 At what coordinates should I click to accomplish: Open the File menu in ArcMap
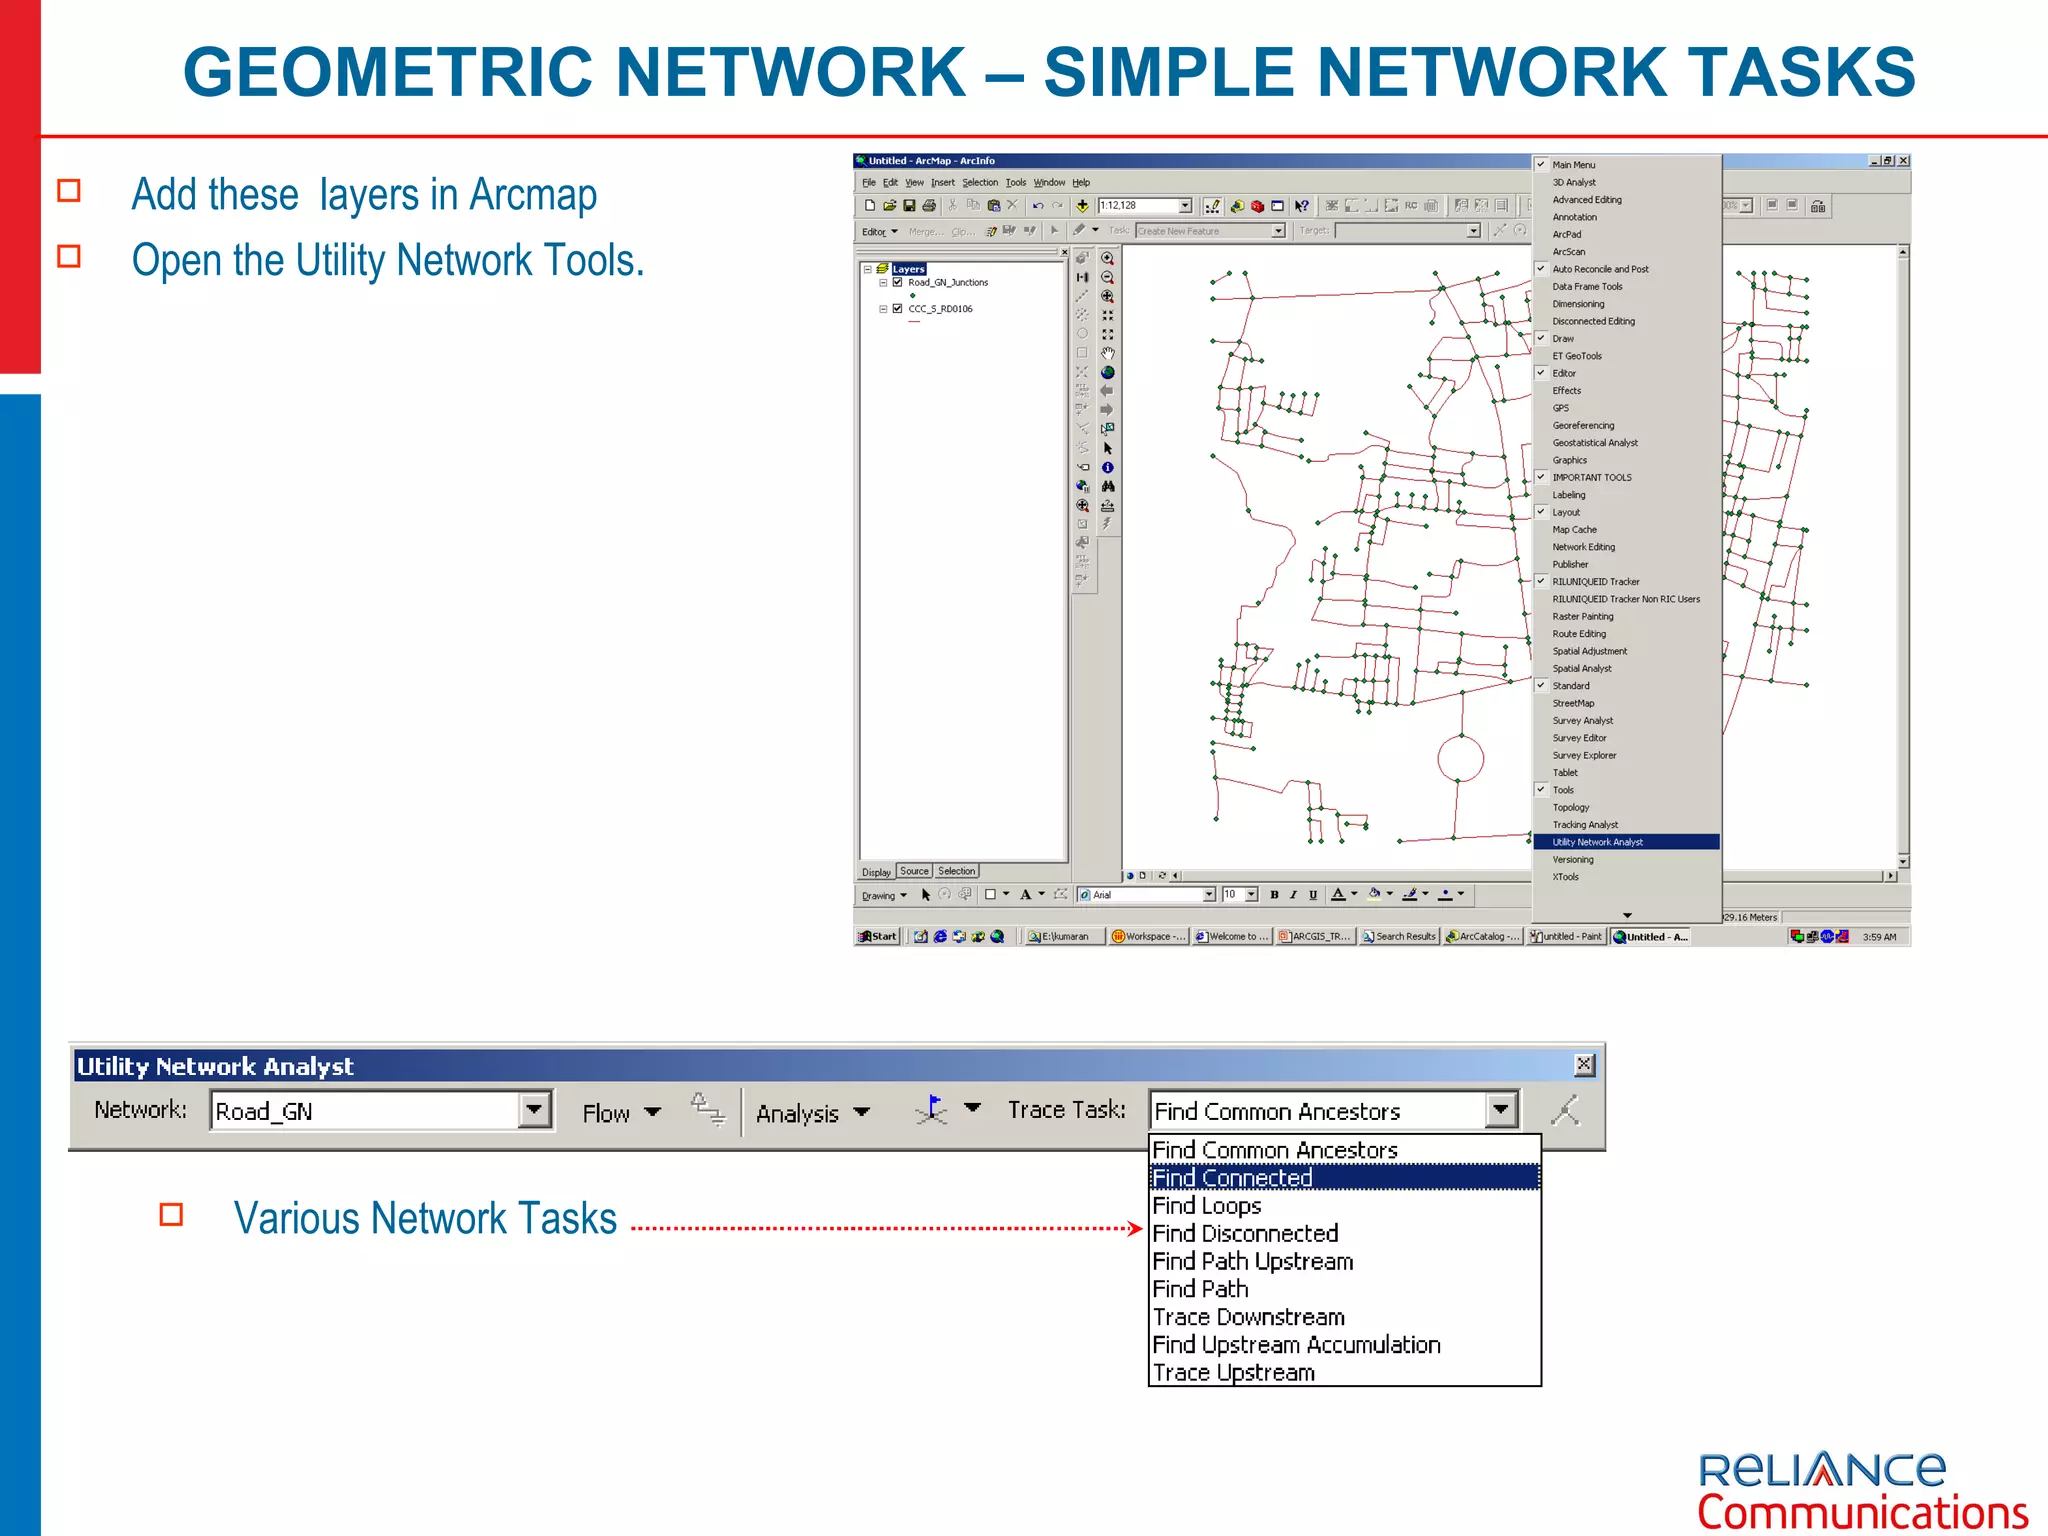pos(868,182)
